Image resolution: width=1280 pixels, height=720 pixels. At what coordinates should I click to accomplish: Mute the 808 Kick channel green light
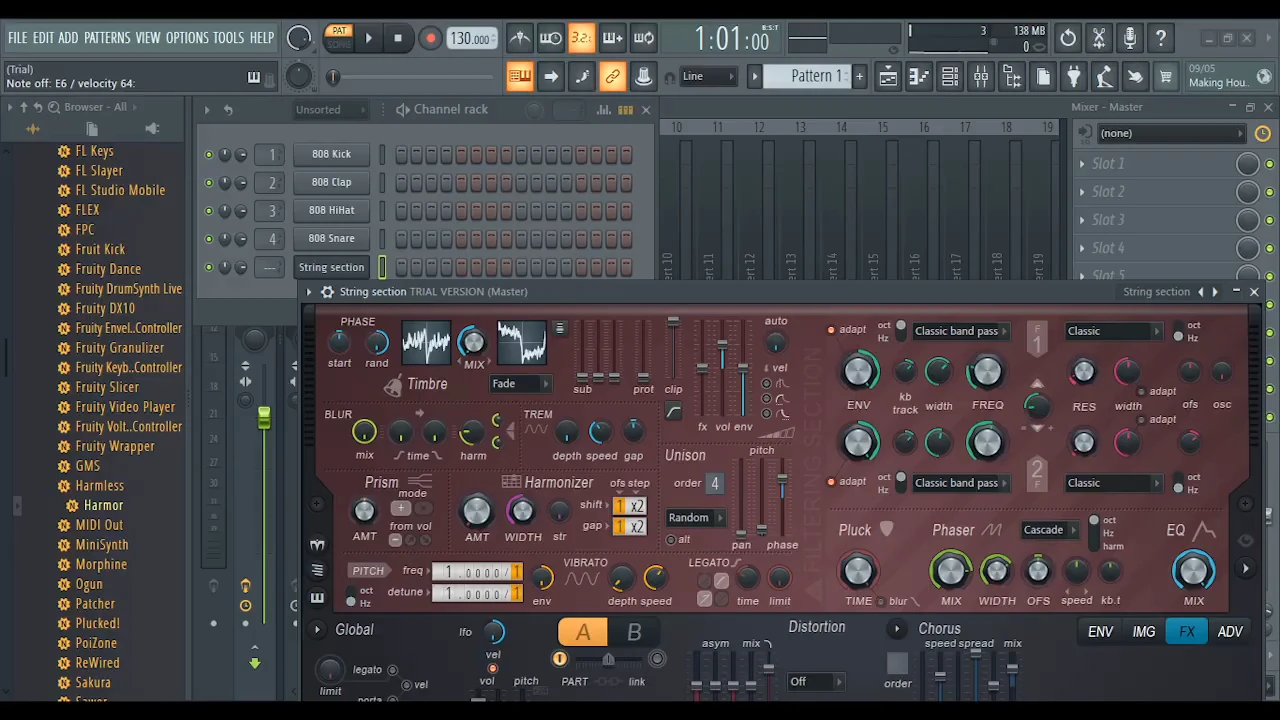click(209, 155)
